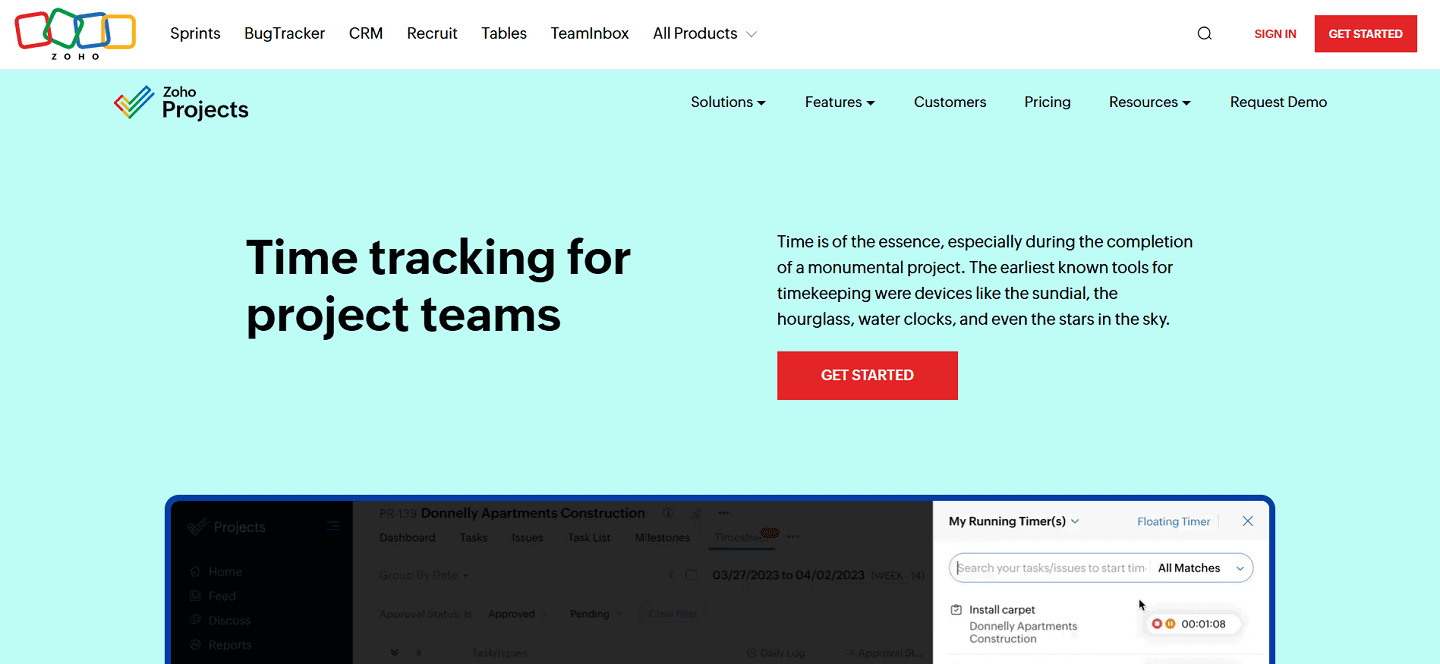Pause the running timer
Image resolution: width=1440 pixels, height=664 pixels.
(1172, 623)
